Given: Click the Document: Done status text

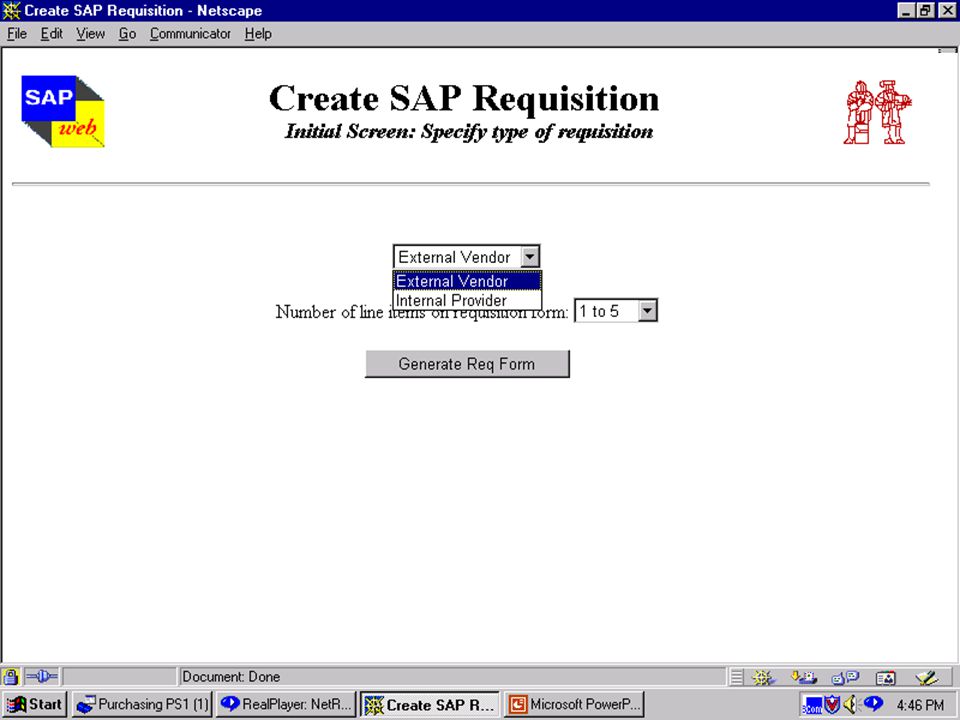Looking at the screenshot, I should coord(231,677).
